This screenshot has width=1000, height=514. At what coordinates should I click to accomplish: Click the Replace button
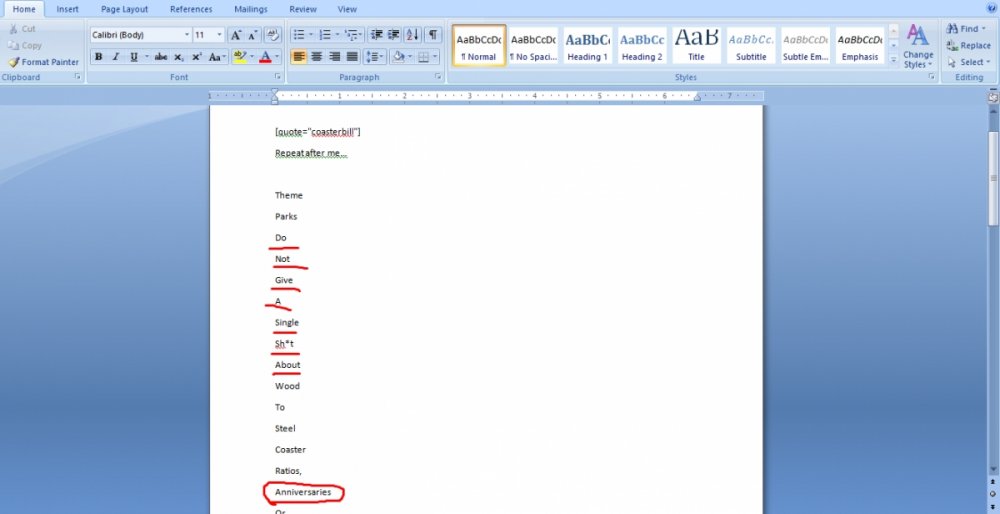968,46
